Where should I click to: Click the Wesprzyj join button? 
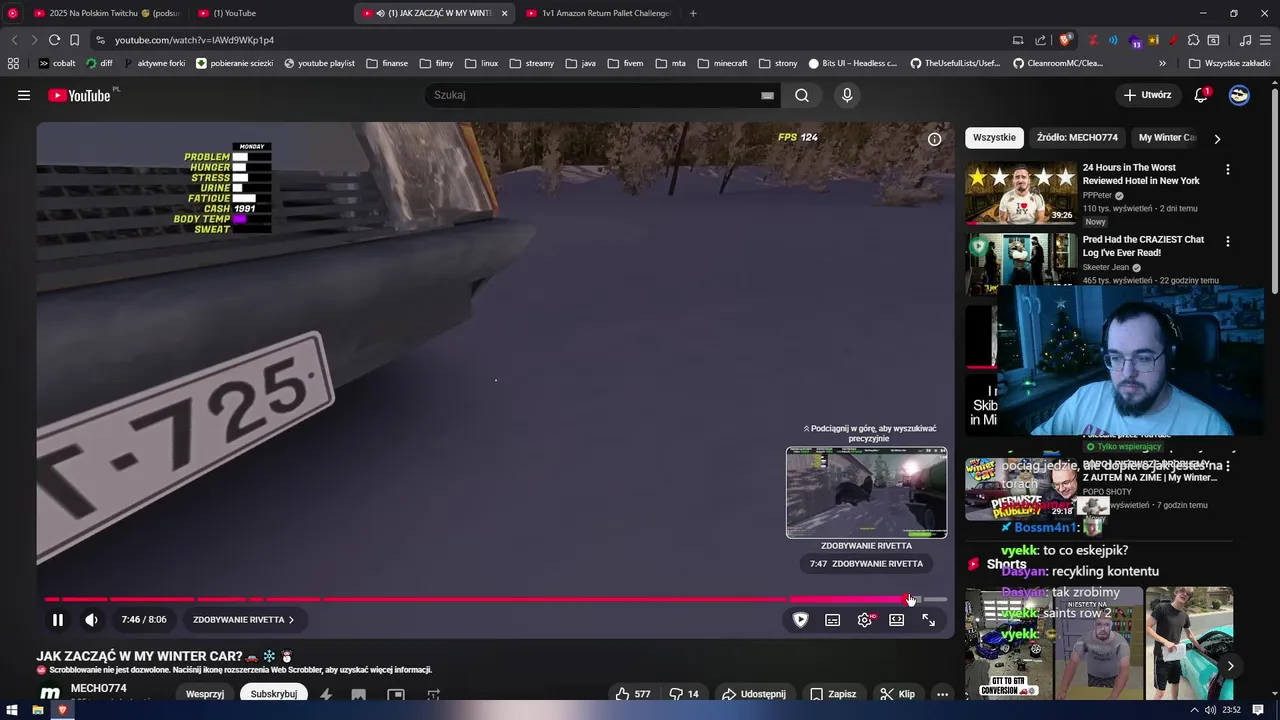tap(205, 694)
